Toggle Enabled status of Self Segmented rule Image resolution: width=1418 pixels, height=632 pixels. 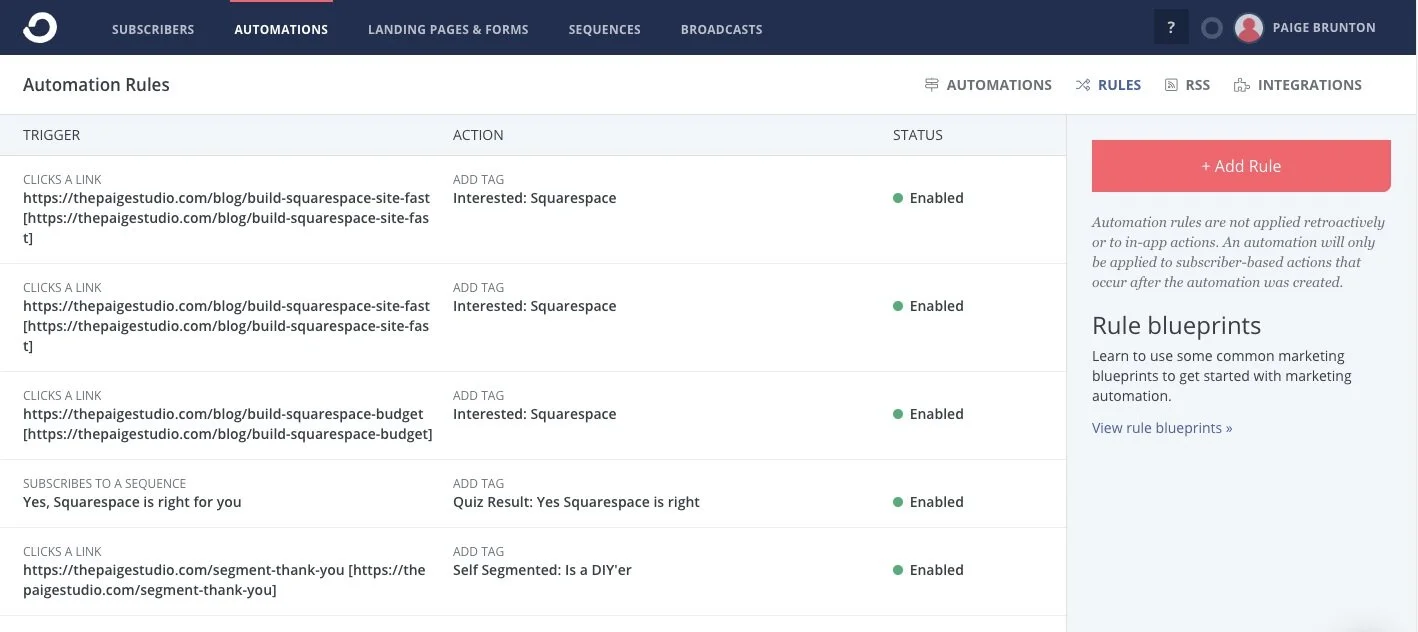[928, 570]
